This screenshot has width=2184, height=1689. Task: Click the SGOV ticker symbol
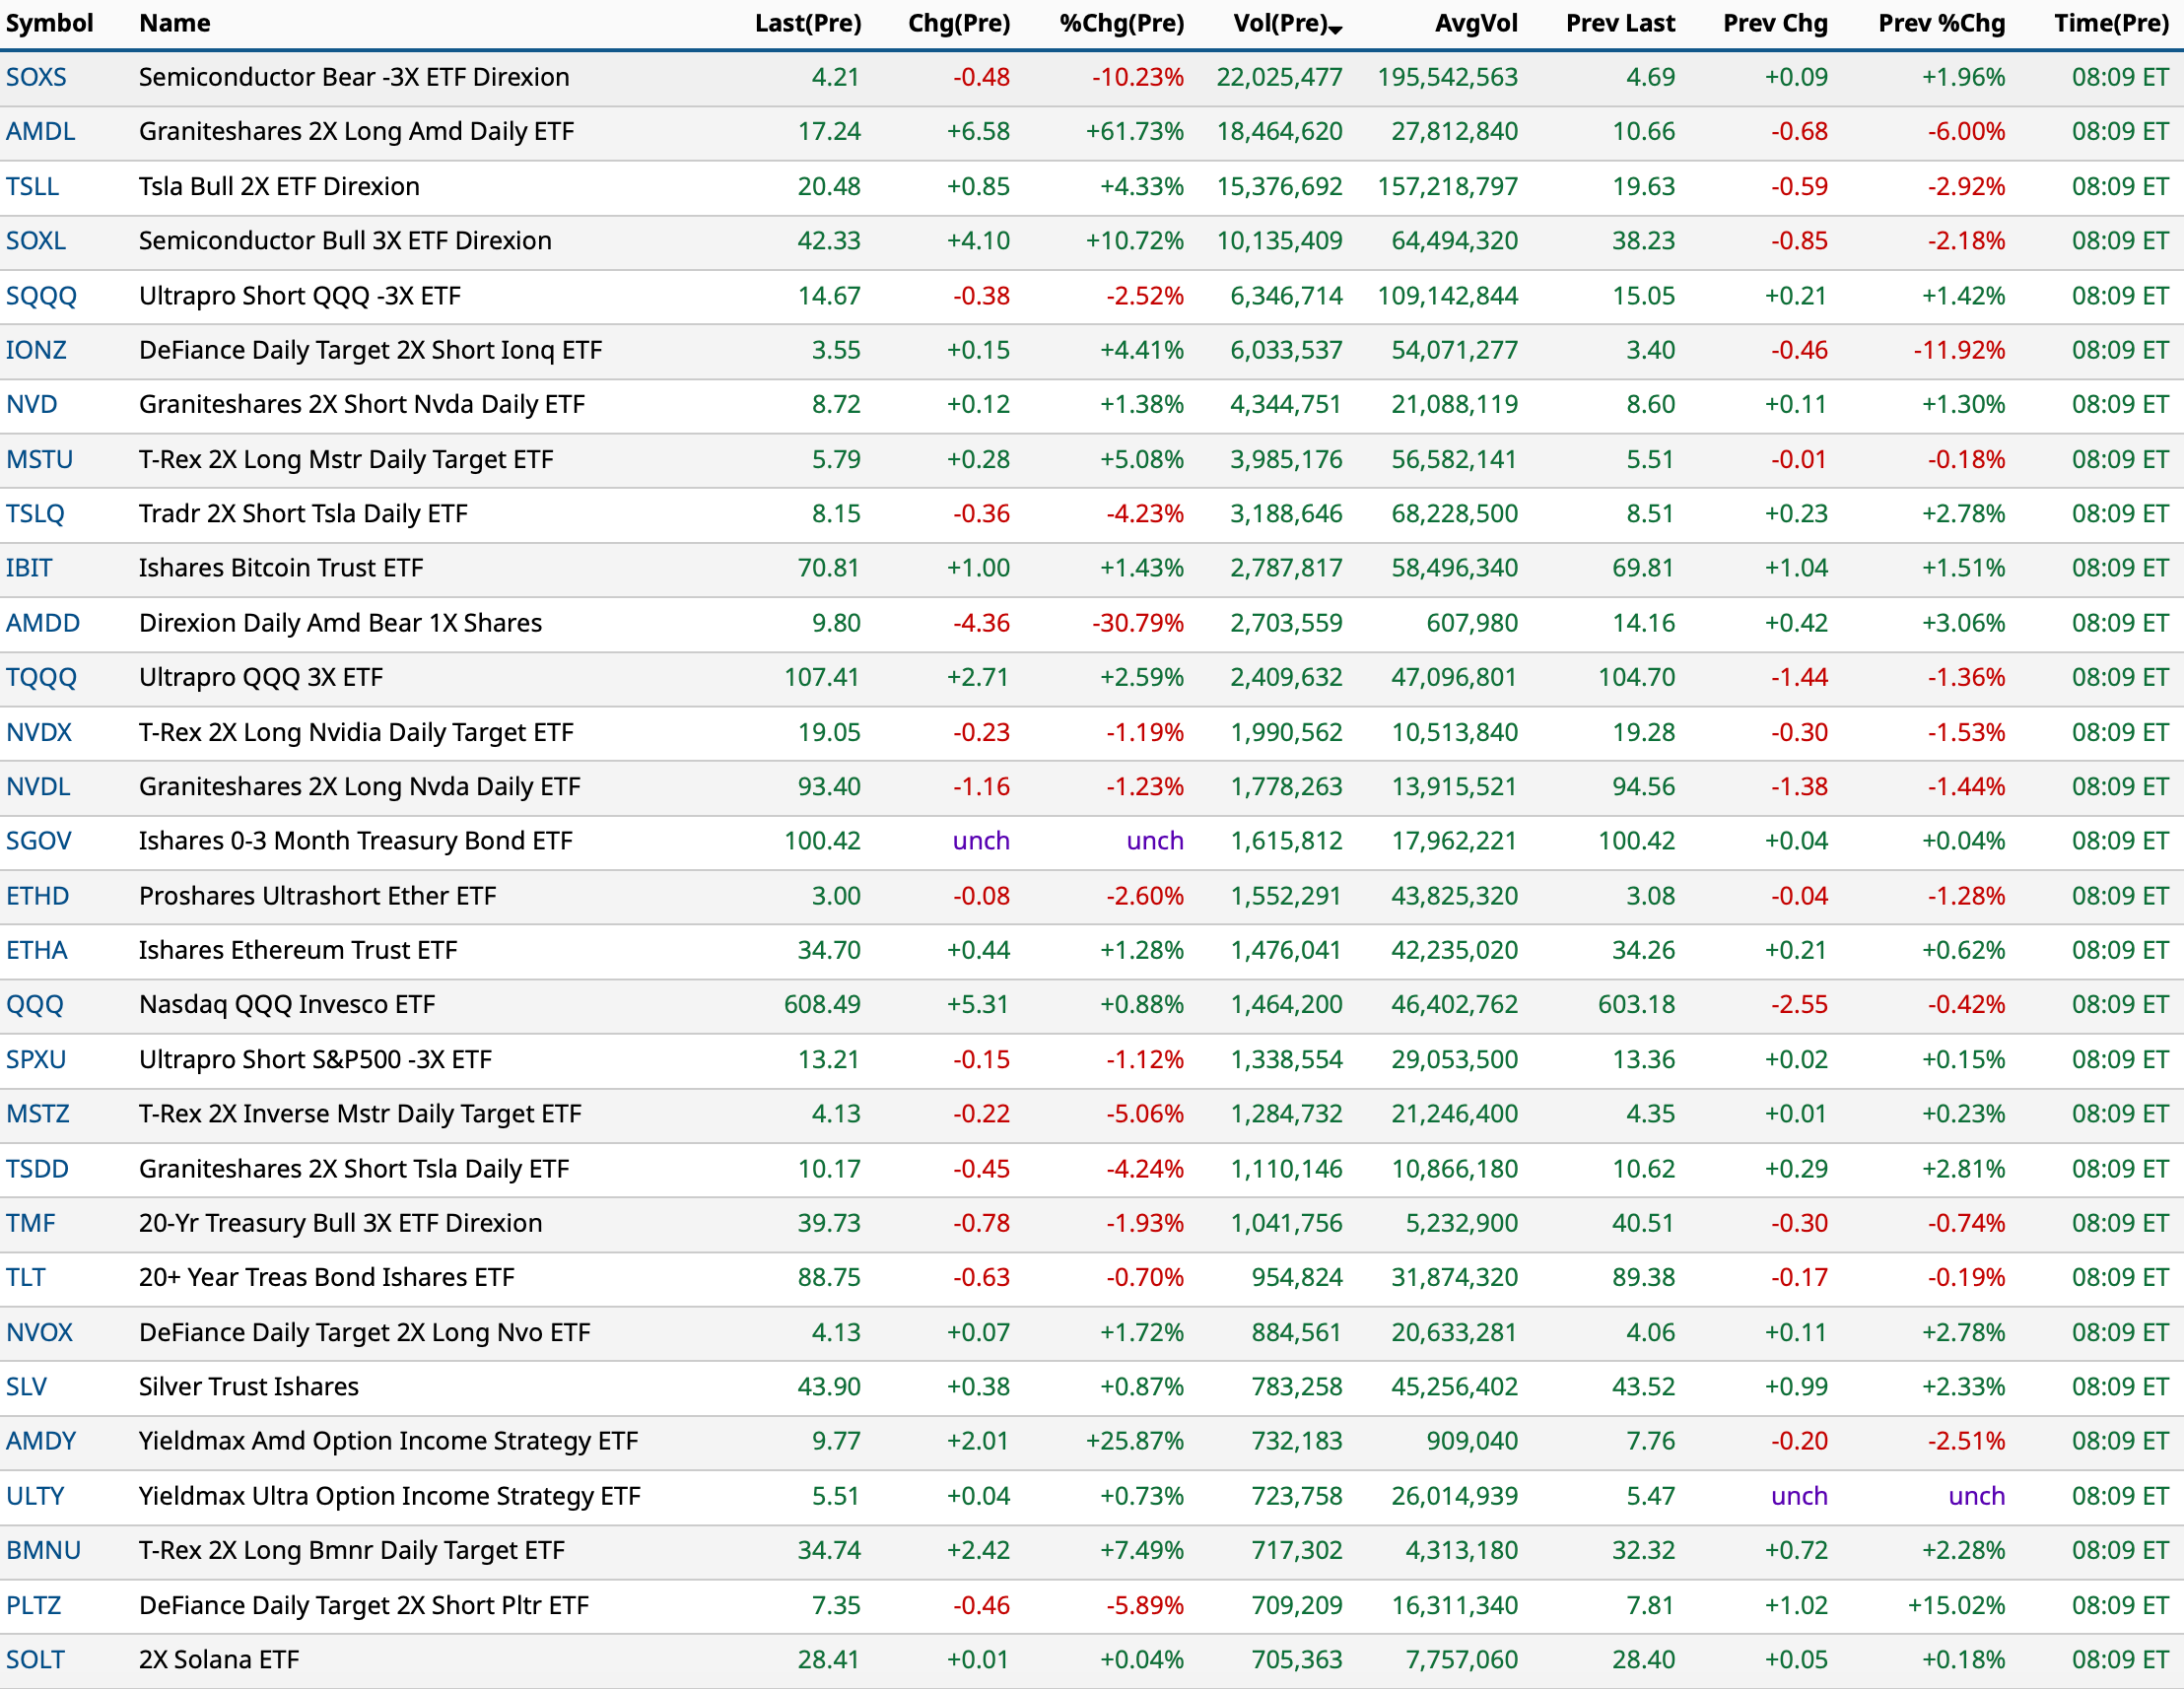point(38,841)
